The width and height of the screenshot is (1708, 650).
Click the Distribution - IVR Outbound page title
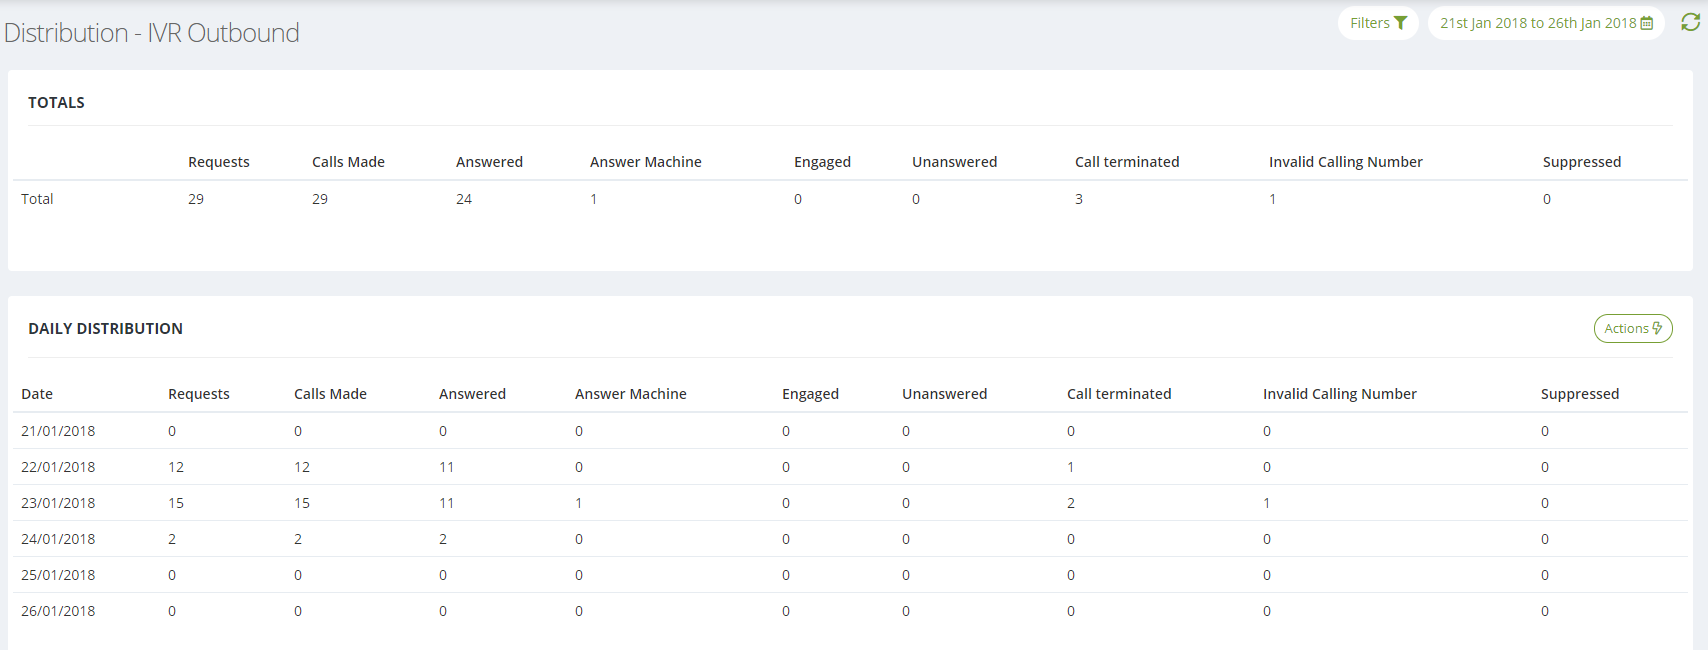(x=152, y=33)
